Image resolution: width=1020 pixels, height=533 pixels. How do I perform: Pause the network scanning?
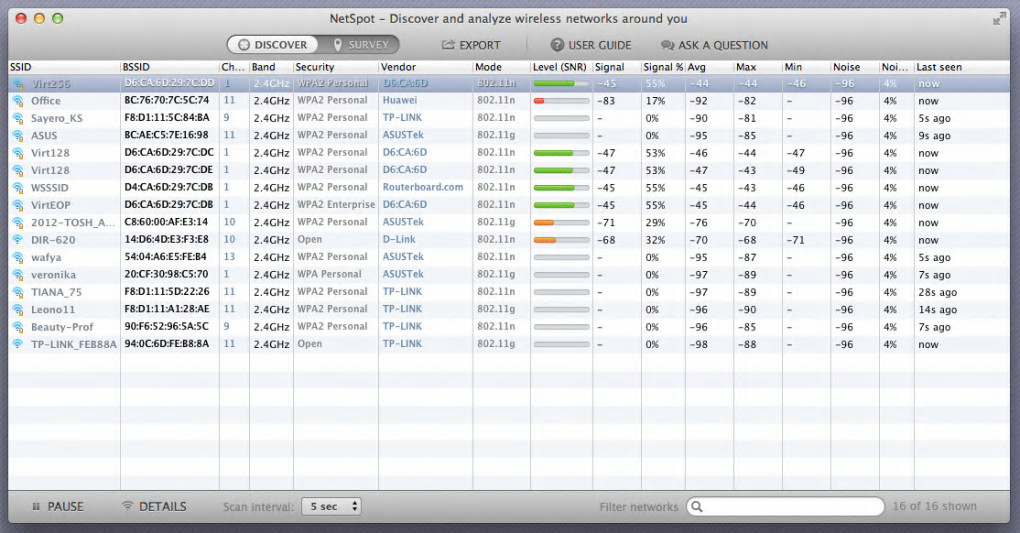point(57,506)
